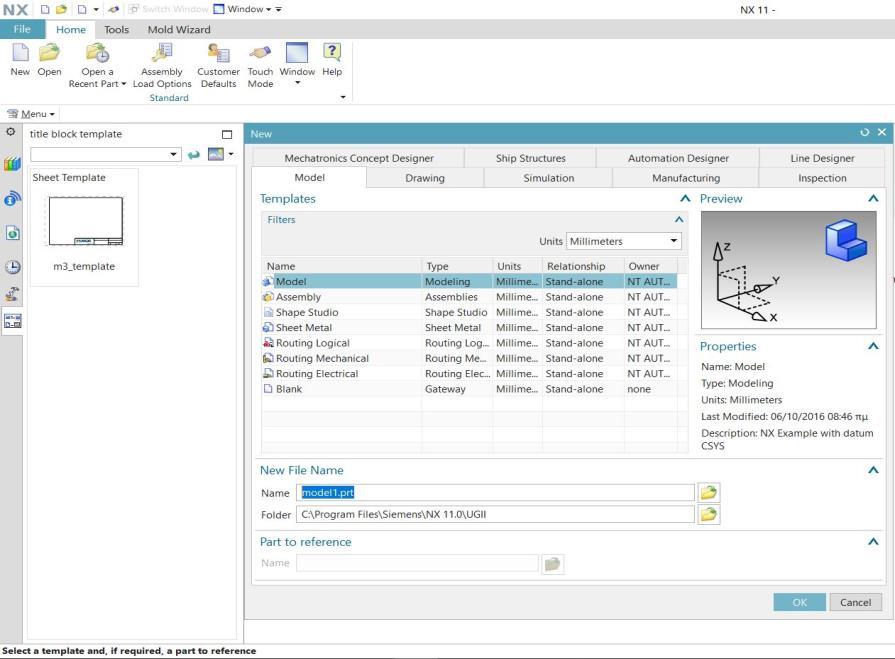Open the Ship Structures tab

tap(531, 158)
